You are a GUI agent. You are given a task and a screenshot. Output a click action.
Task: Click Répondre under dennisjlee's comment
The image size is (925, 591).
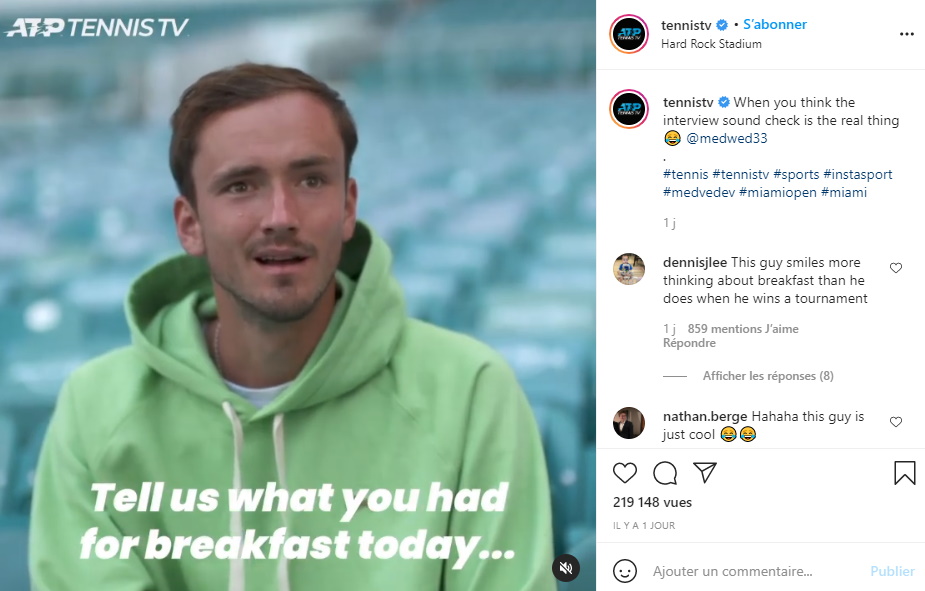689,343
